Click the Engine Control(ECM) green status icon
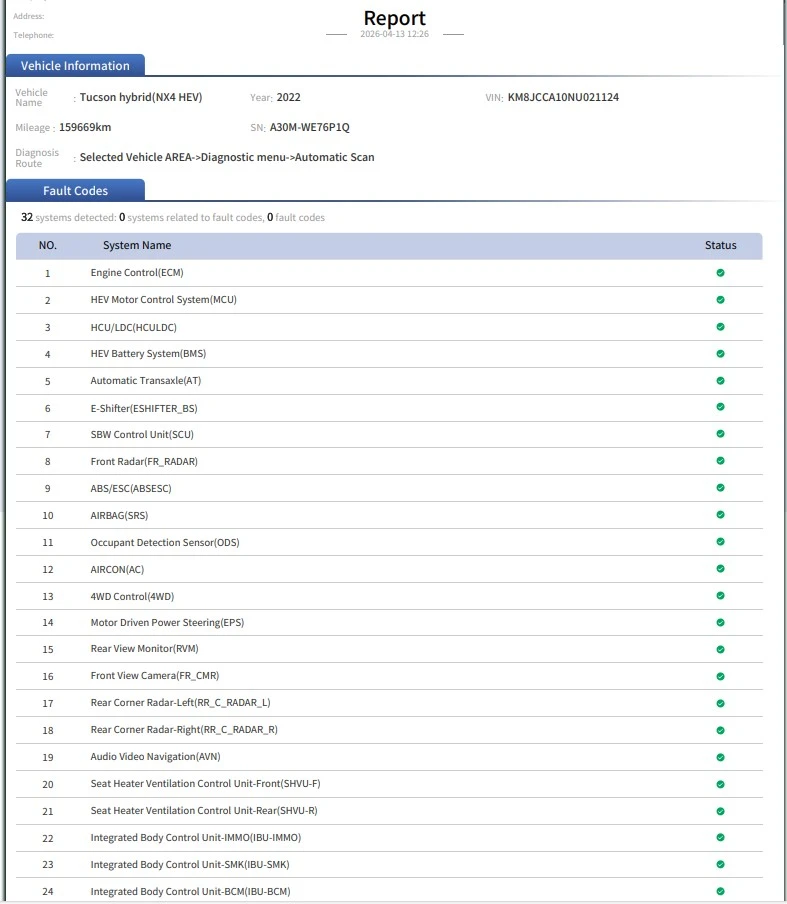Viewport: 787px width, 904px height. tap(720, 273)
